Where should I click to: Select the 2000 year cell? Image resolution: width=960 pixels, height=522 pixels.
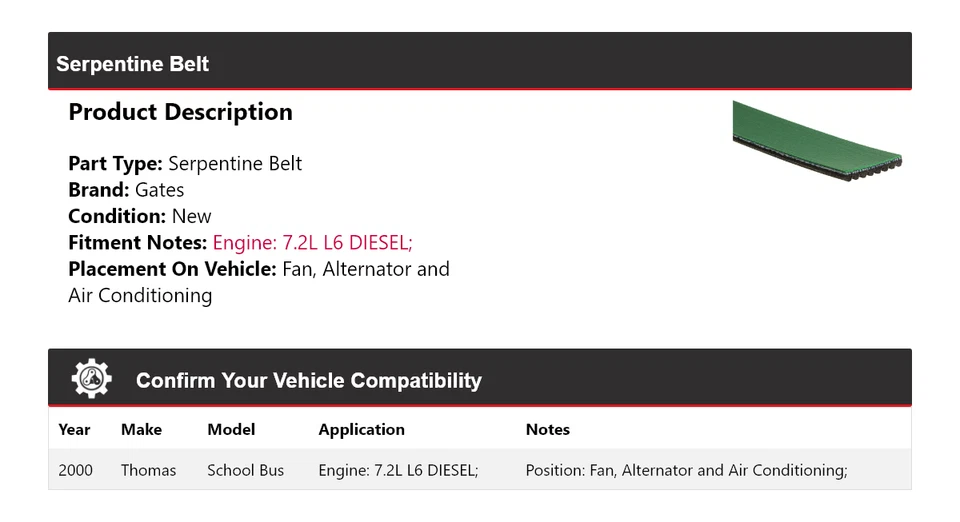[x=75, y=470]
